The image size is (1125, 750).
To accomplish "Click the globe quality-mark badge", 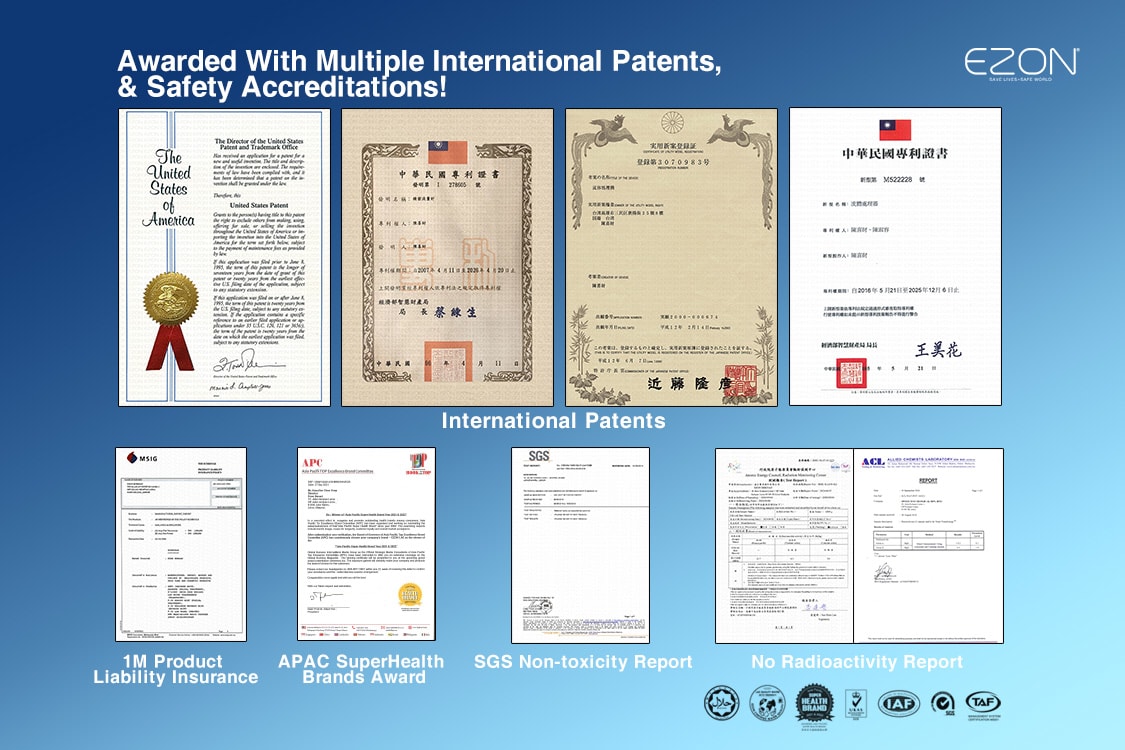I will point(766,703).
